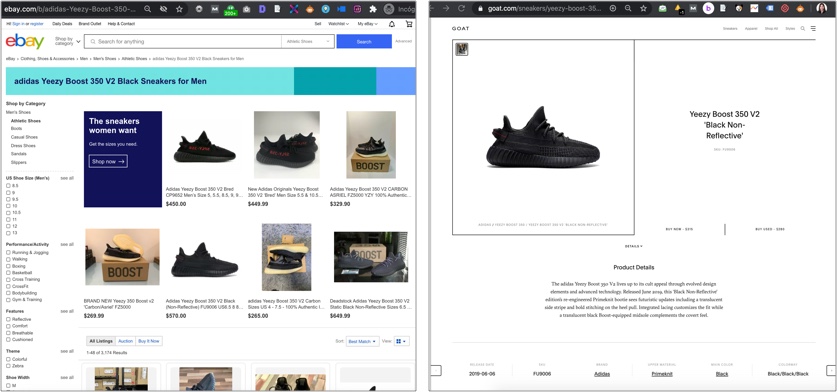Click the blue eBay Search button

(364, 42)
